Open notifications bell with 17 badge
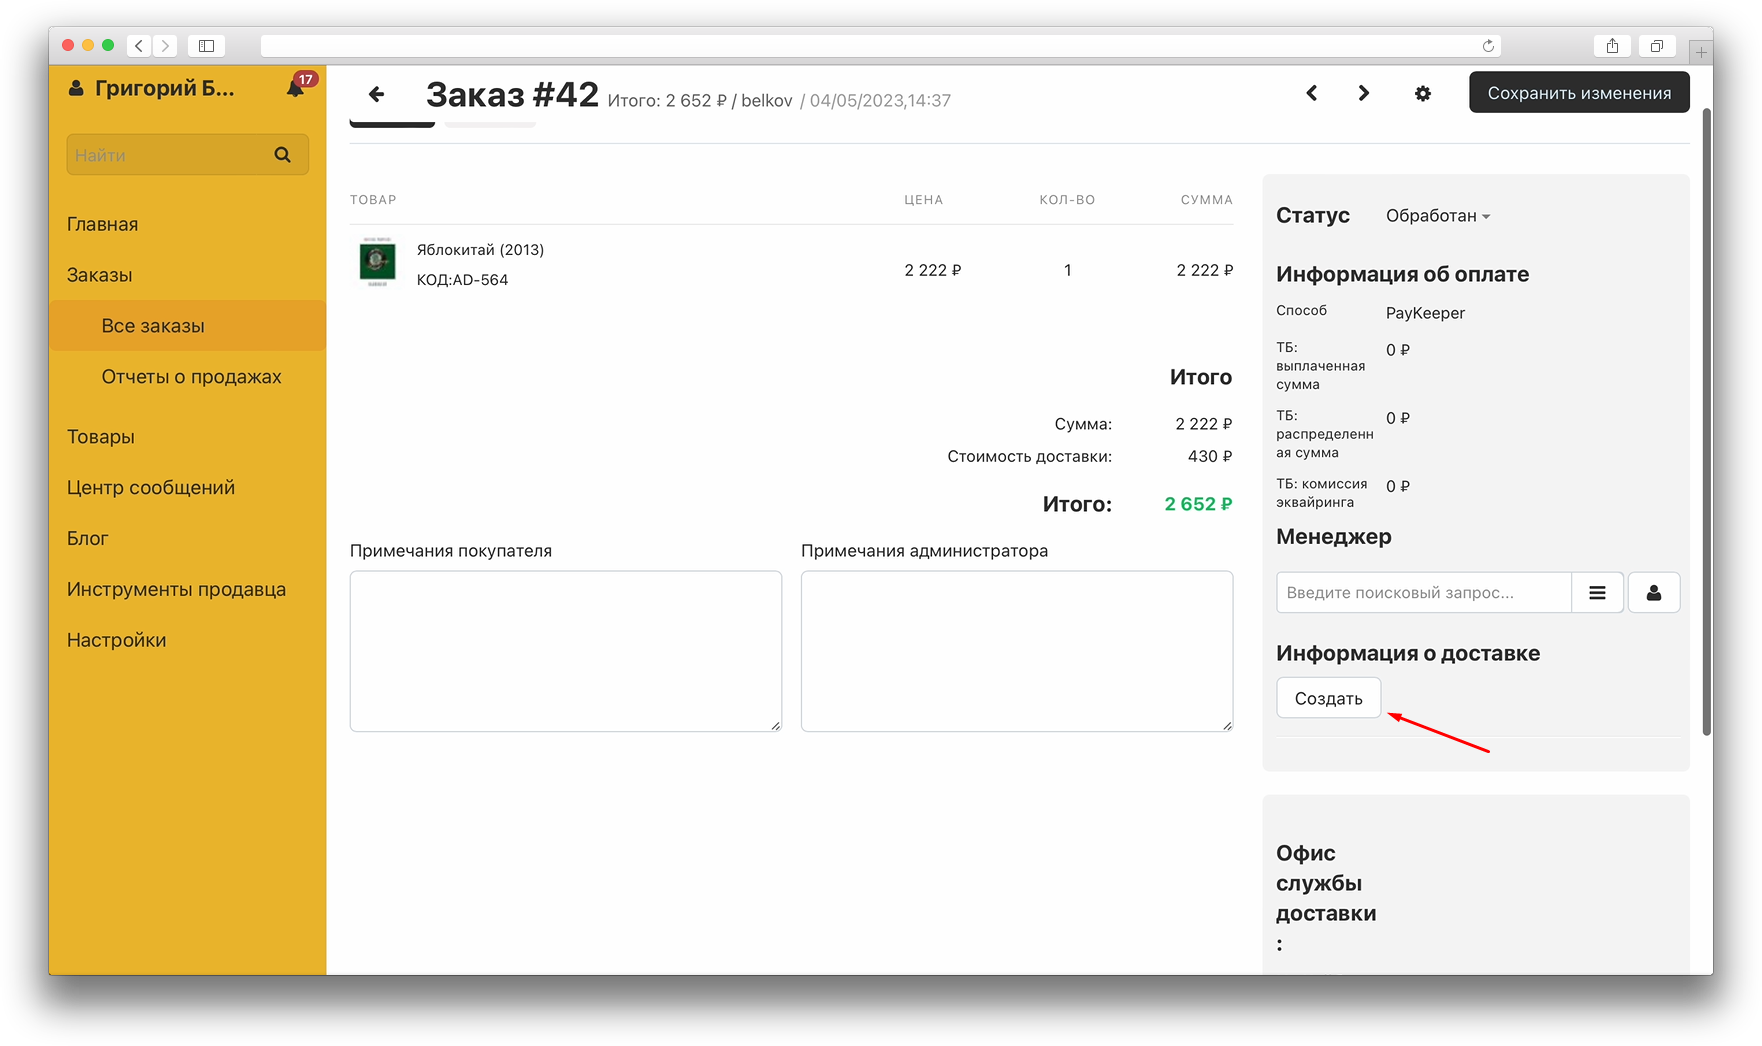The width and height of the screenshot is (1762, 1046). coord(296,88)
